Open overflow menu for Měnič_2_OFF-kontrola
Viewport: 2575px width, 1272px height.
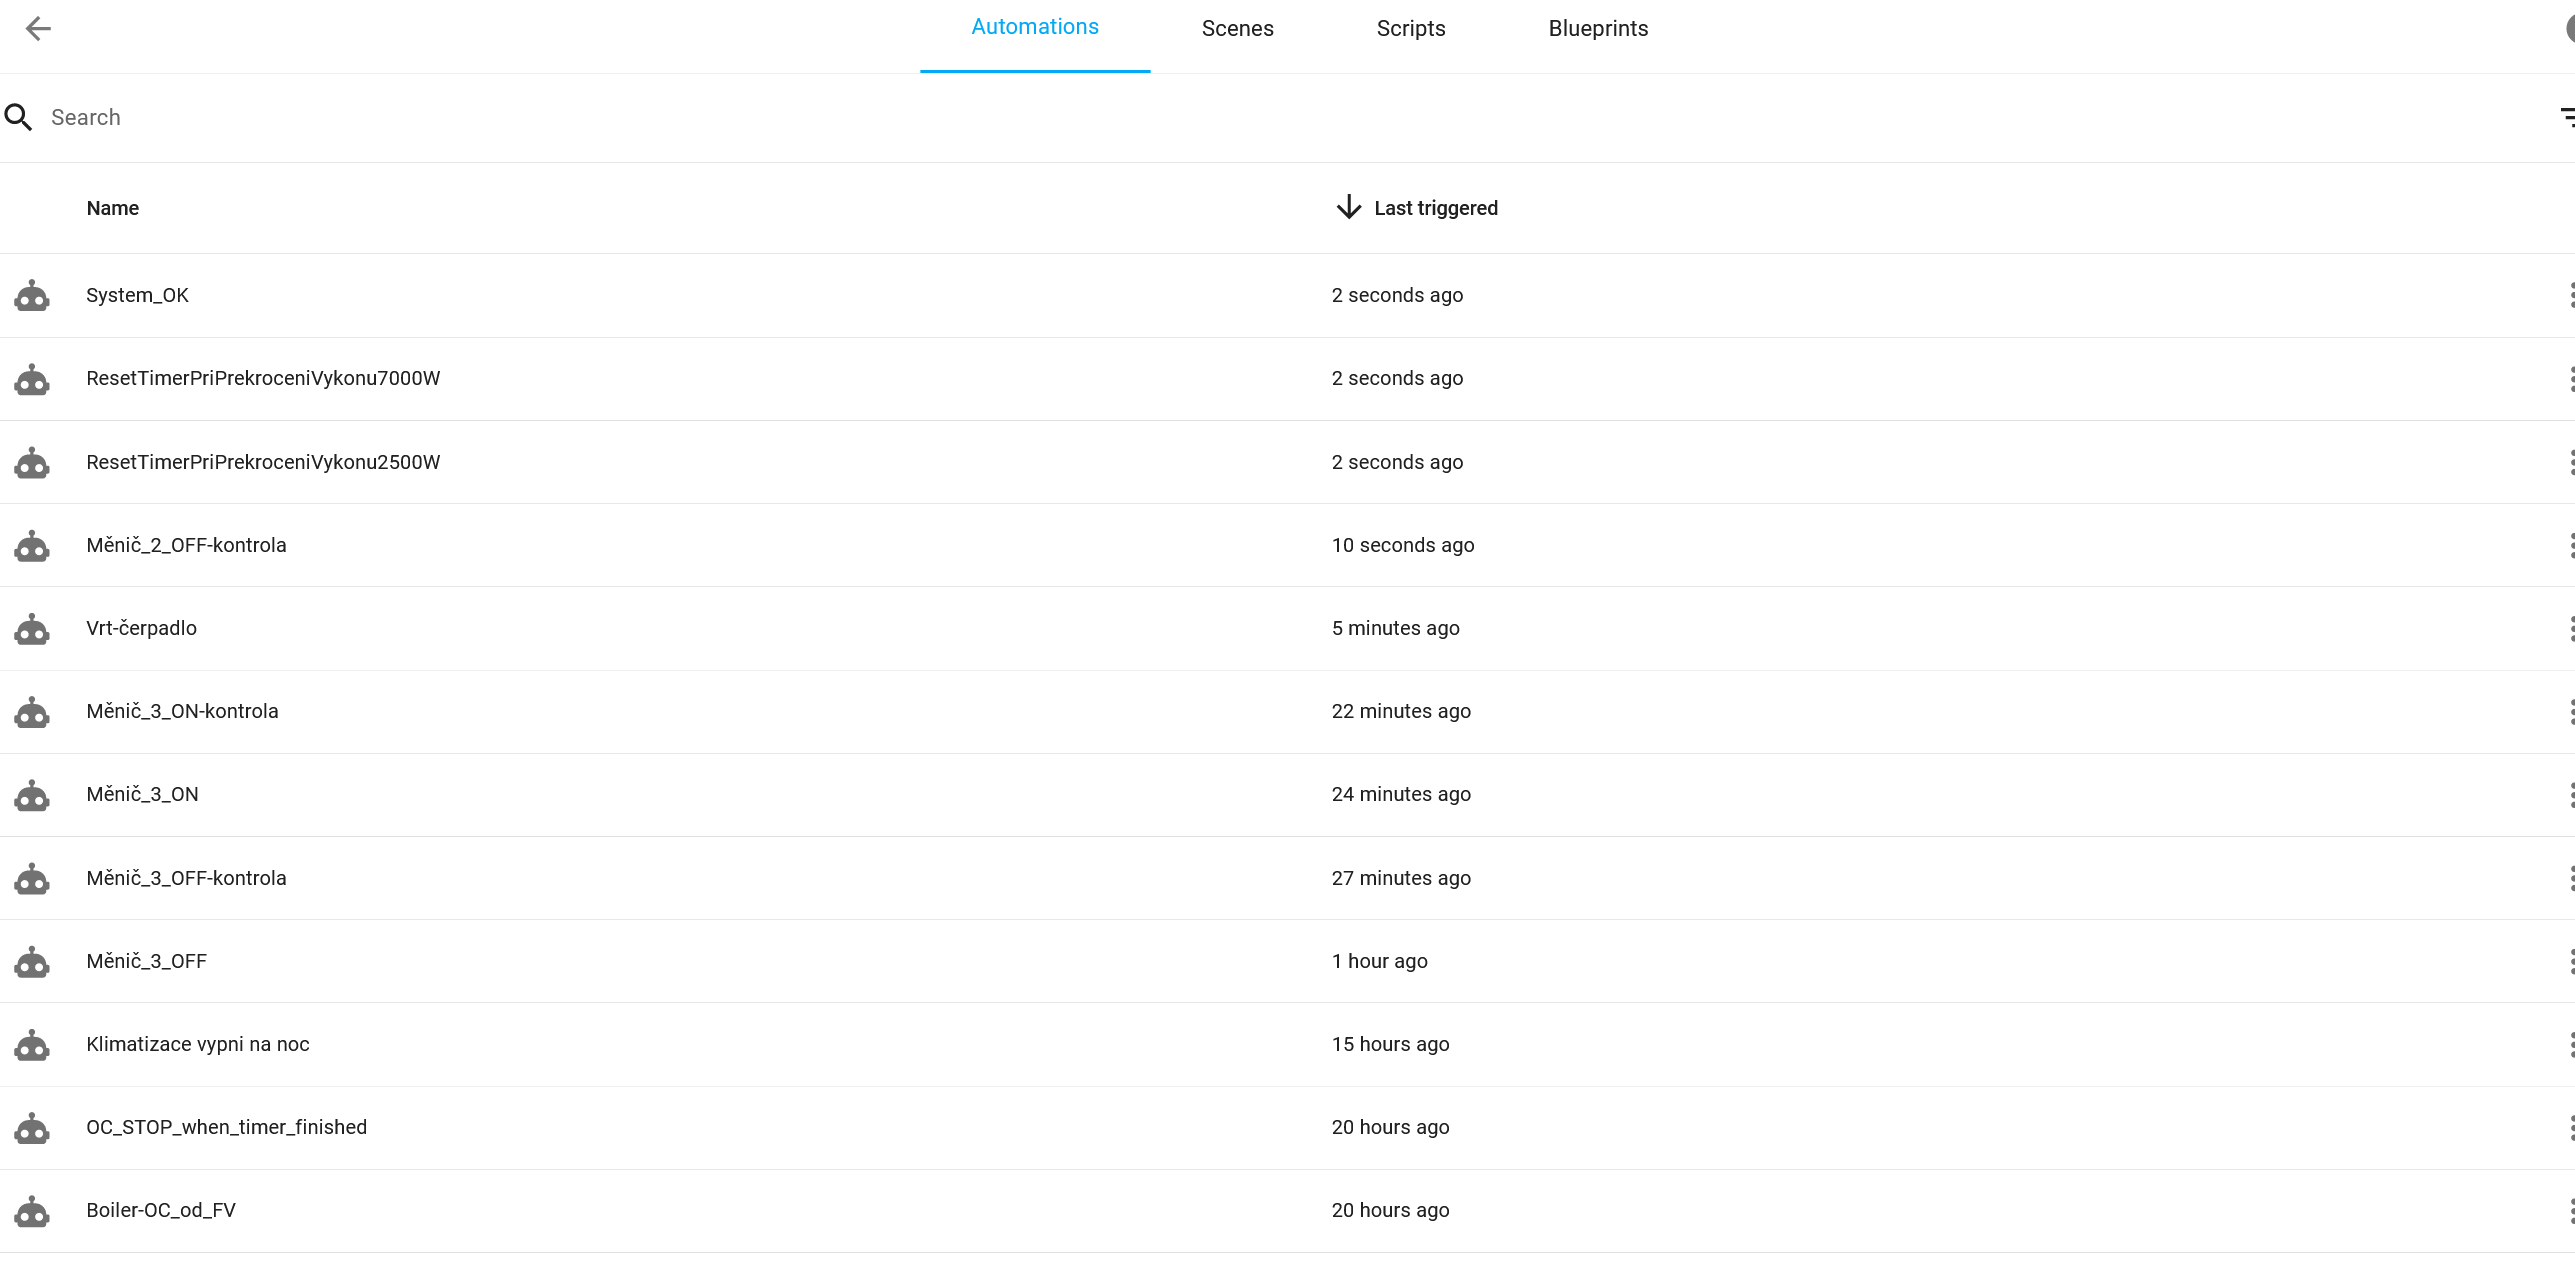2570,545
